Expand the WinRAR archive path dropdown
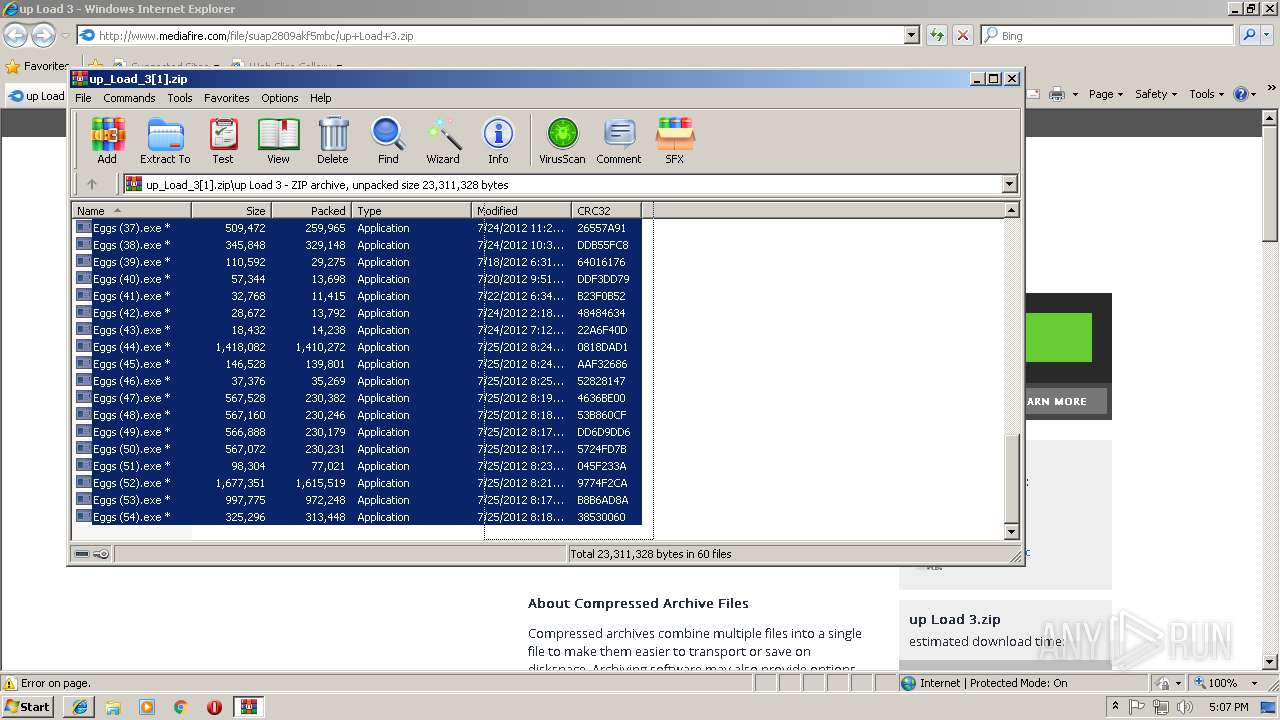This screenshot has width=1280, height=720. click(x=1009, y=184)
